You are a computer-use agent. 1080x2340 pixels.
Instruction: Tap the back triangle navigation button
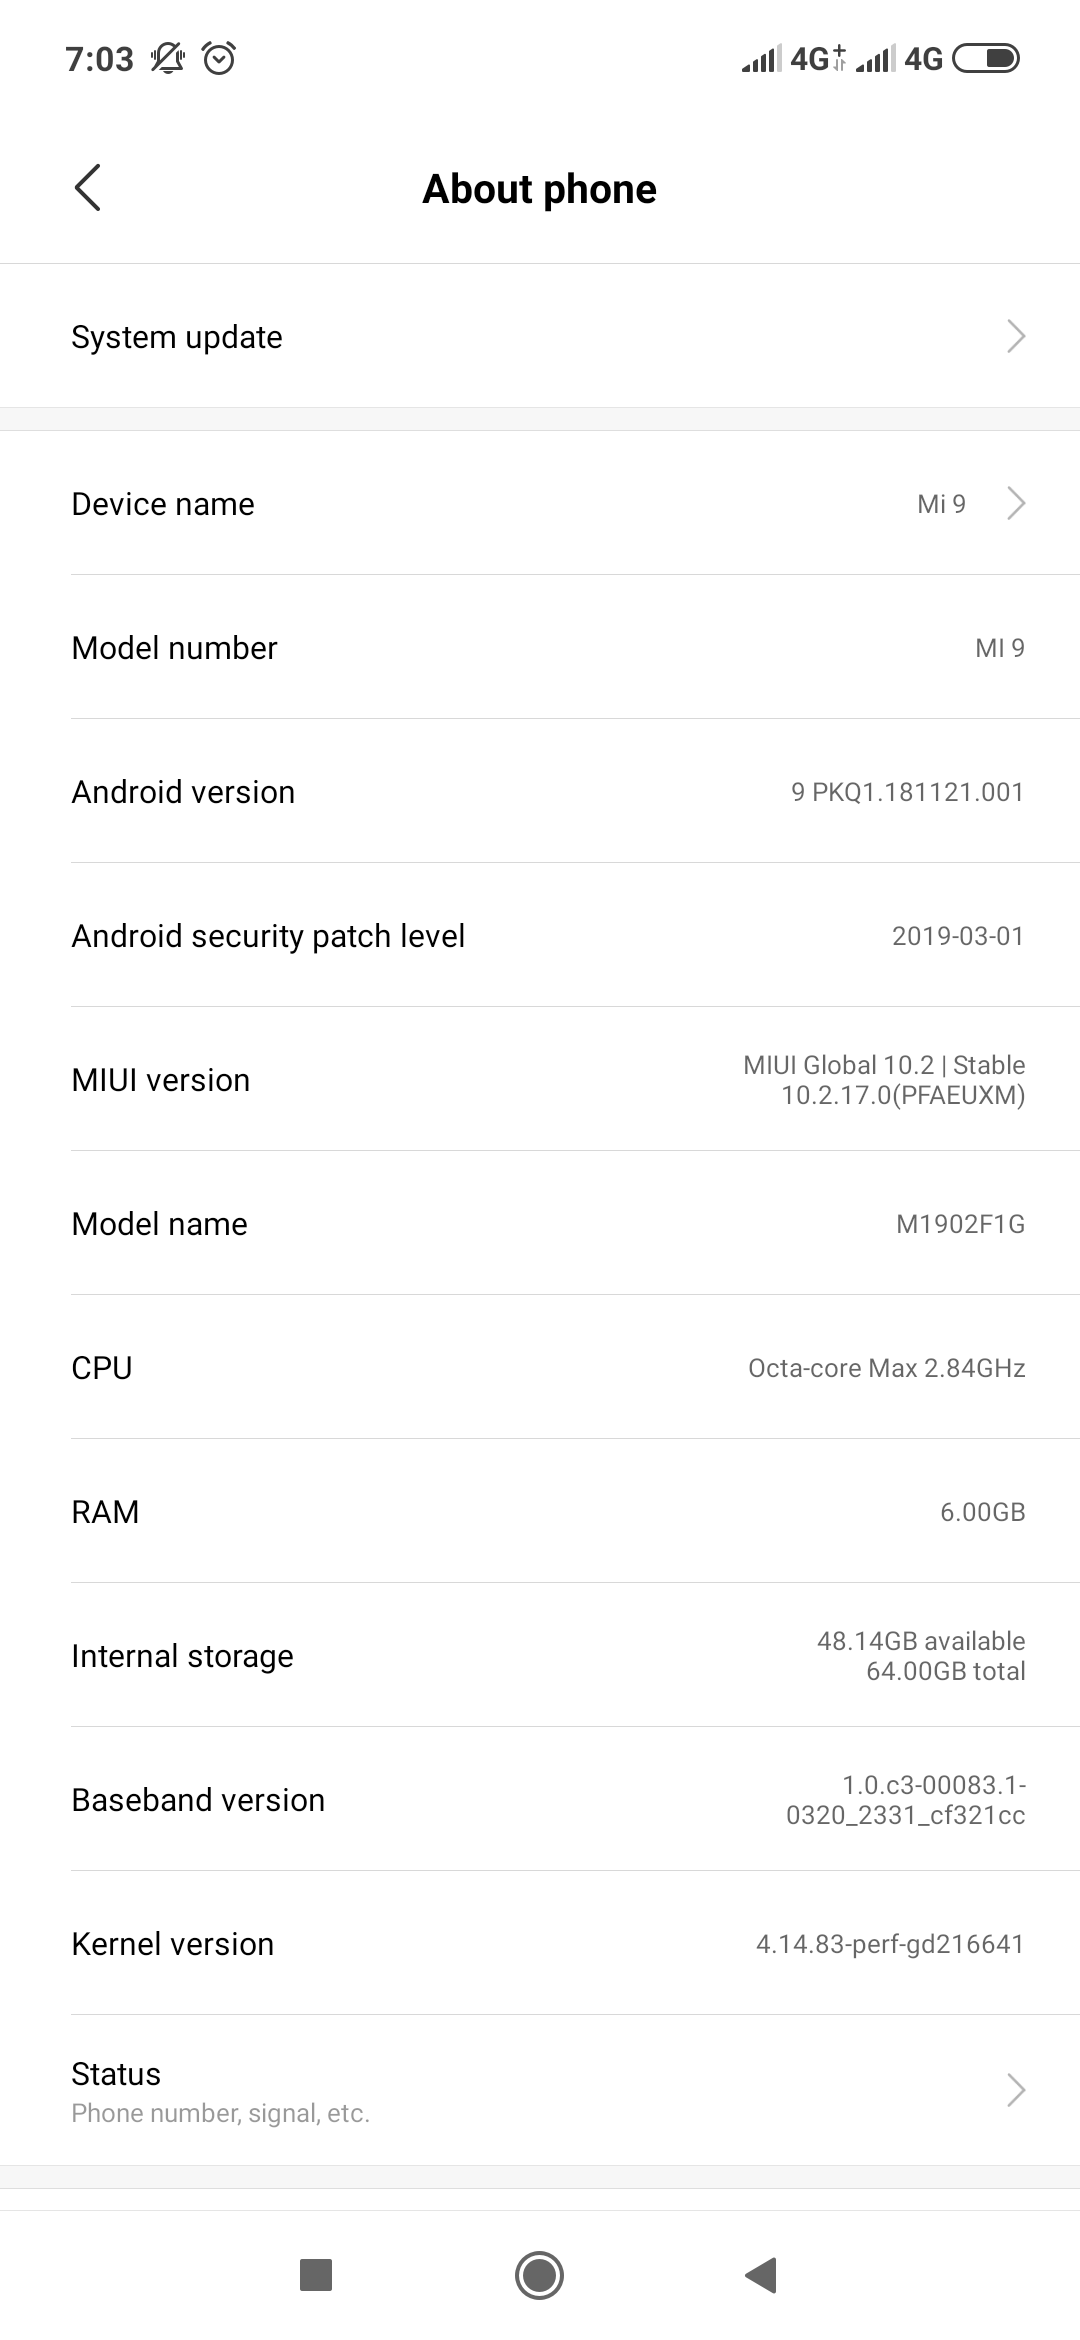click(762, 2275)
